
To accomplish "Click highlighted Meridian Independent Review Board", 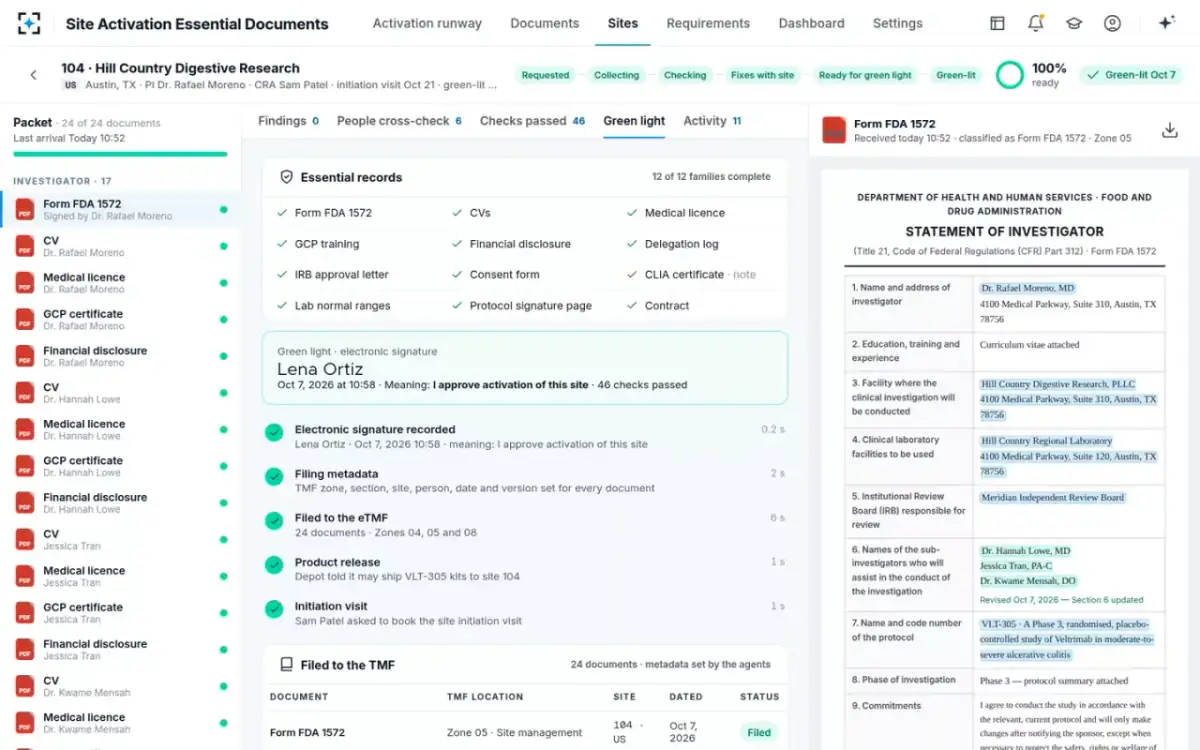I will [x=1052, y=497].
